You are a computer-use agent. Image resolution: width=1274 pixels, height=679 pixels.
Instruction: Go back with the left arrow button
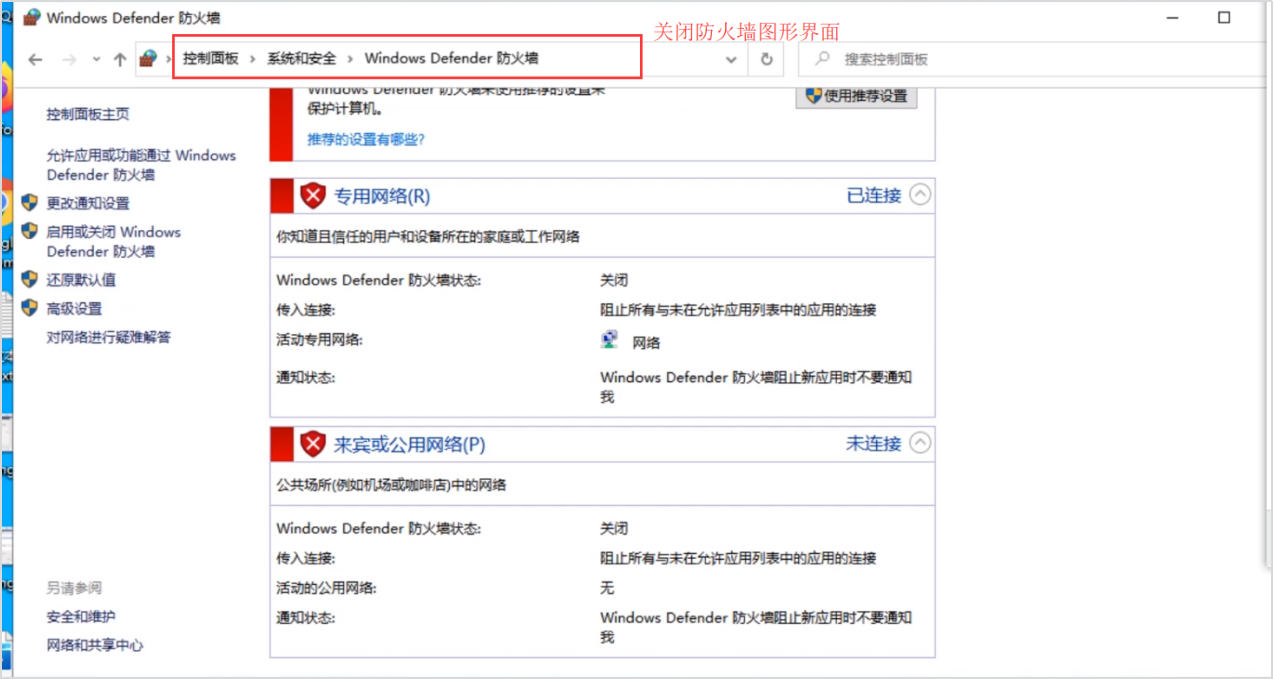point(36,60)
